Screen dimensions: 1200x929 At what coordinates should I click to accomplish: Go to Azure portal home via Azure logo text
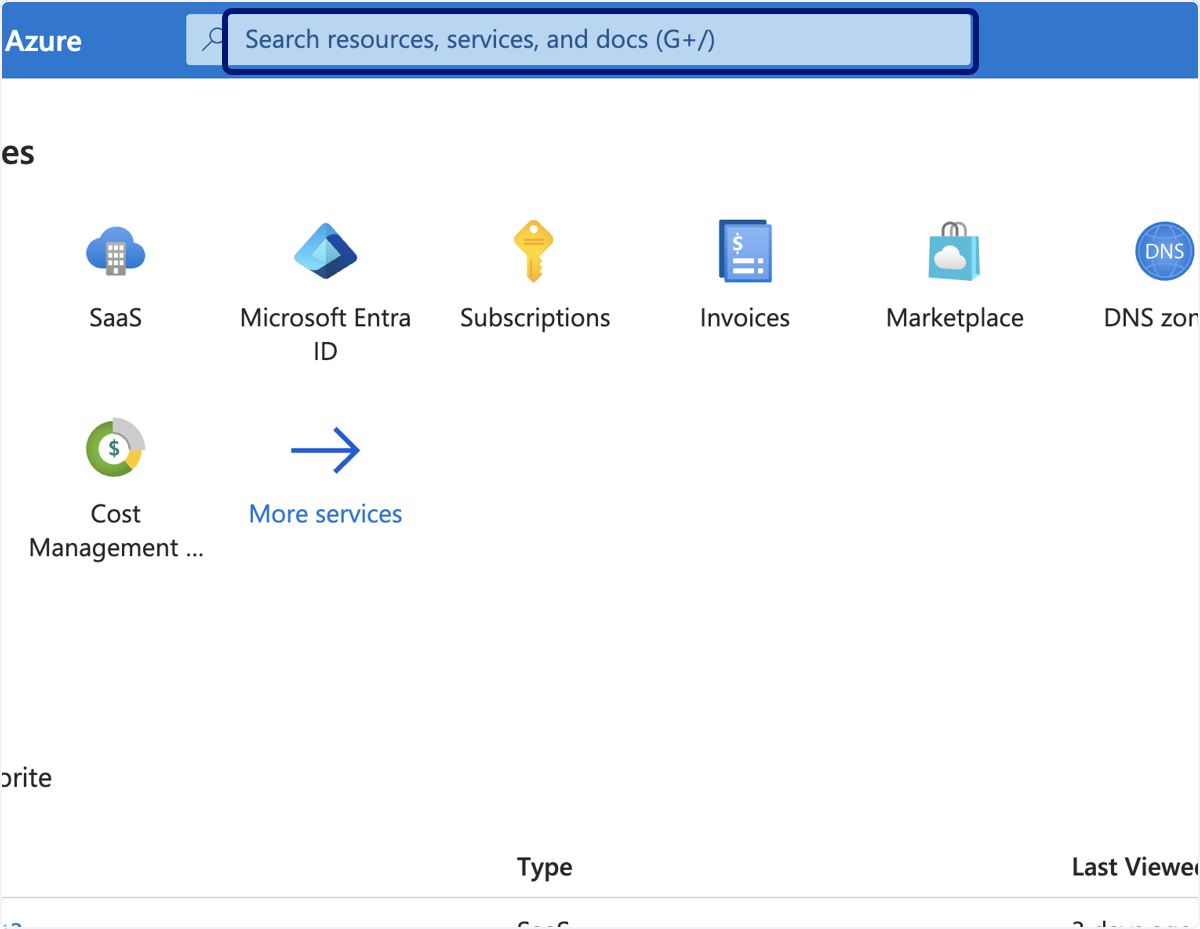click(43, 41)
